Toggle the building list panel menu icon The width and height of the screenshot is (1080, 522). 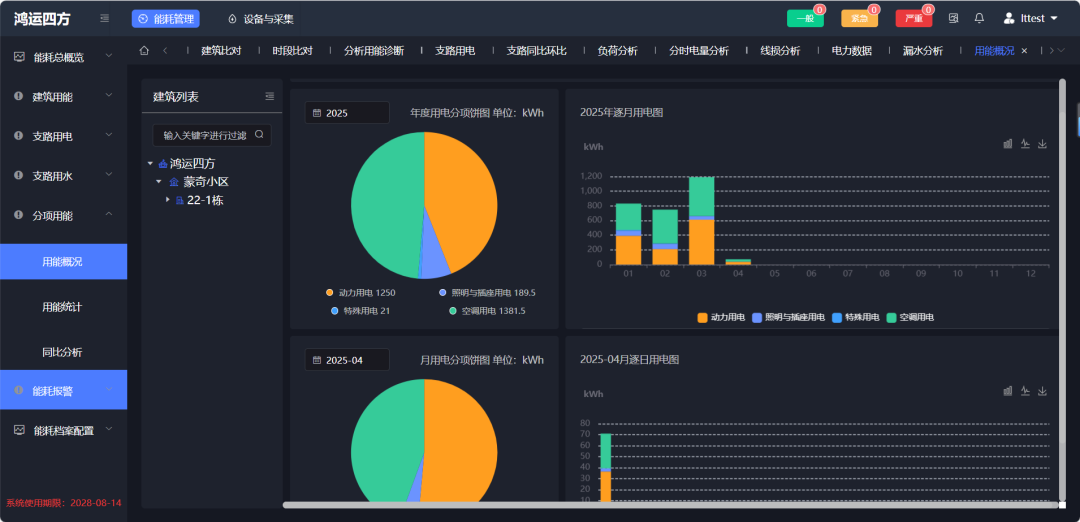click(269, 97)
